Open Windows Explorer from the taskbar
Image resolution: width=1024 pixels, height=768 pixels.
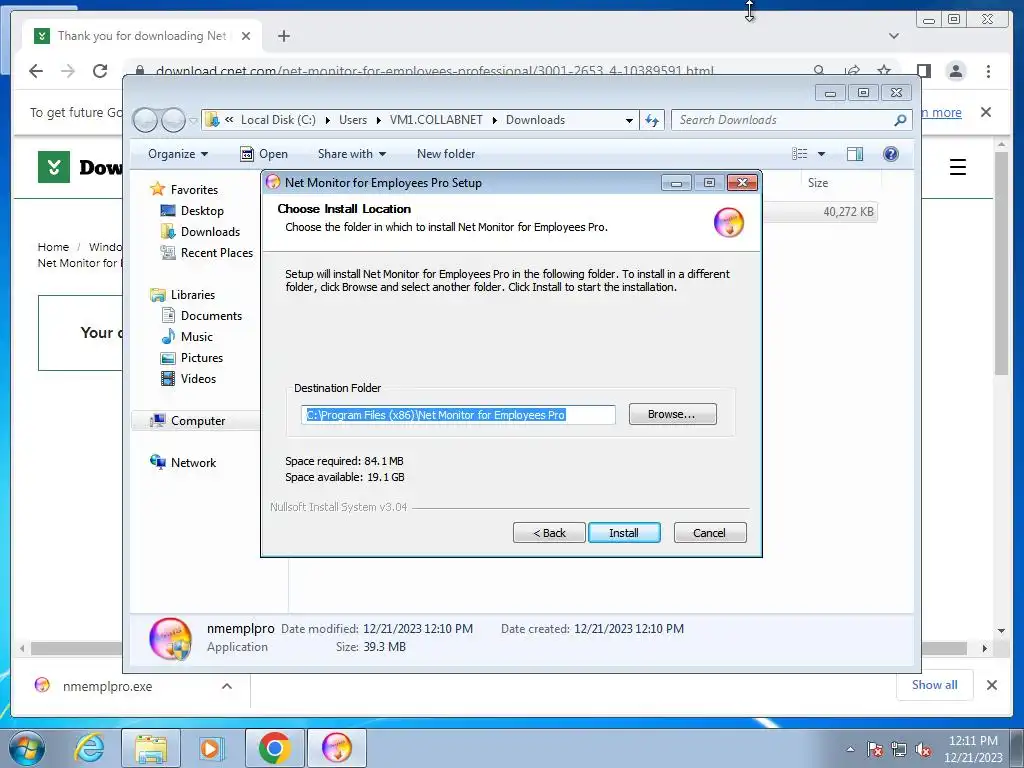point(152,748)
